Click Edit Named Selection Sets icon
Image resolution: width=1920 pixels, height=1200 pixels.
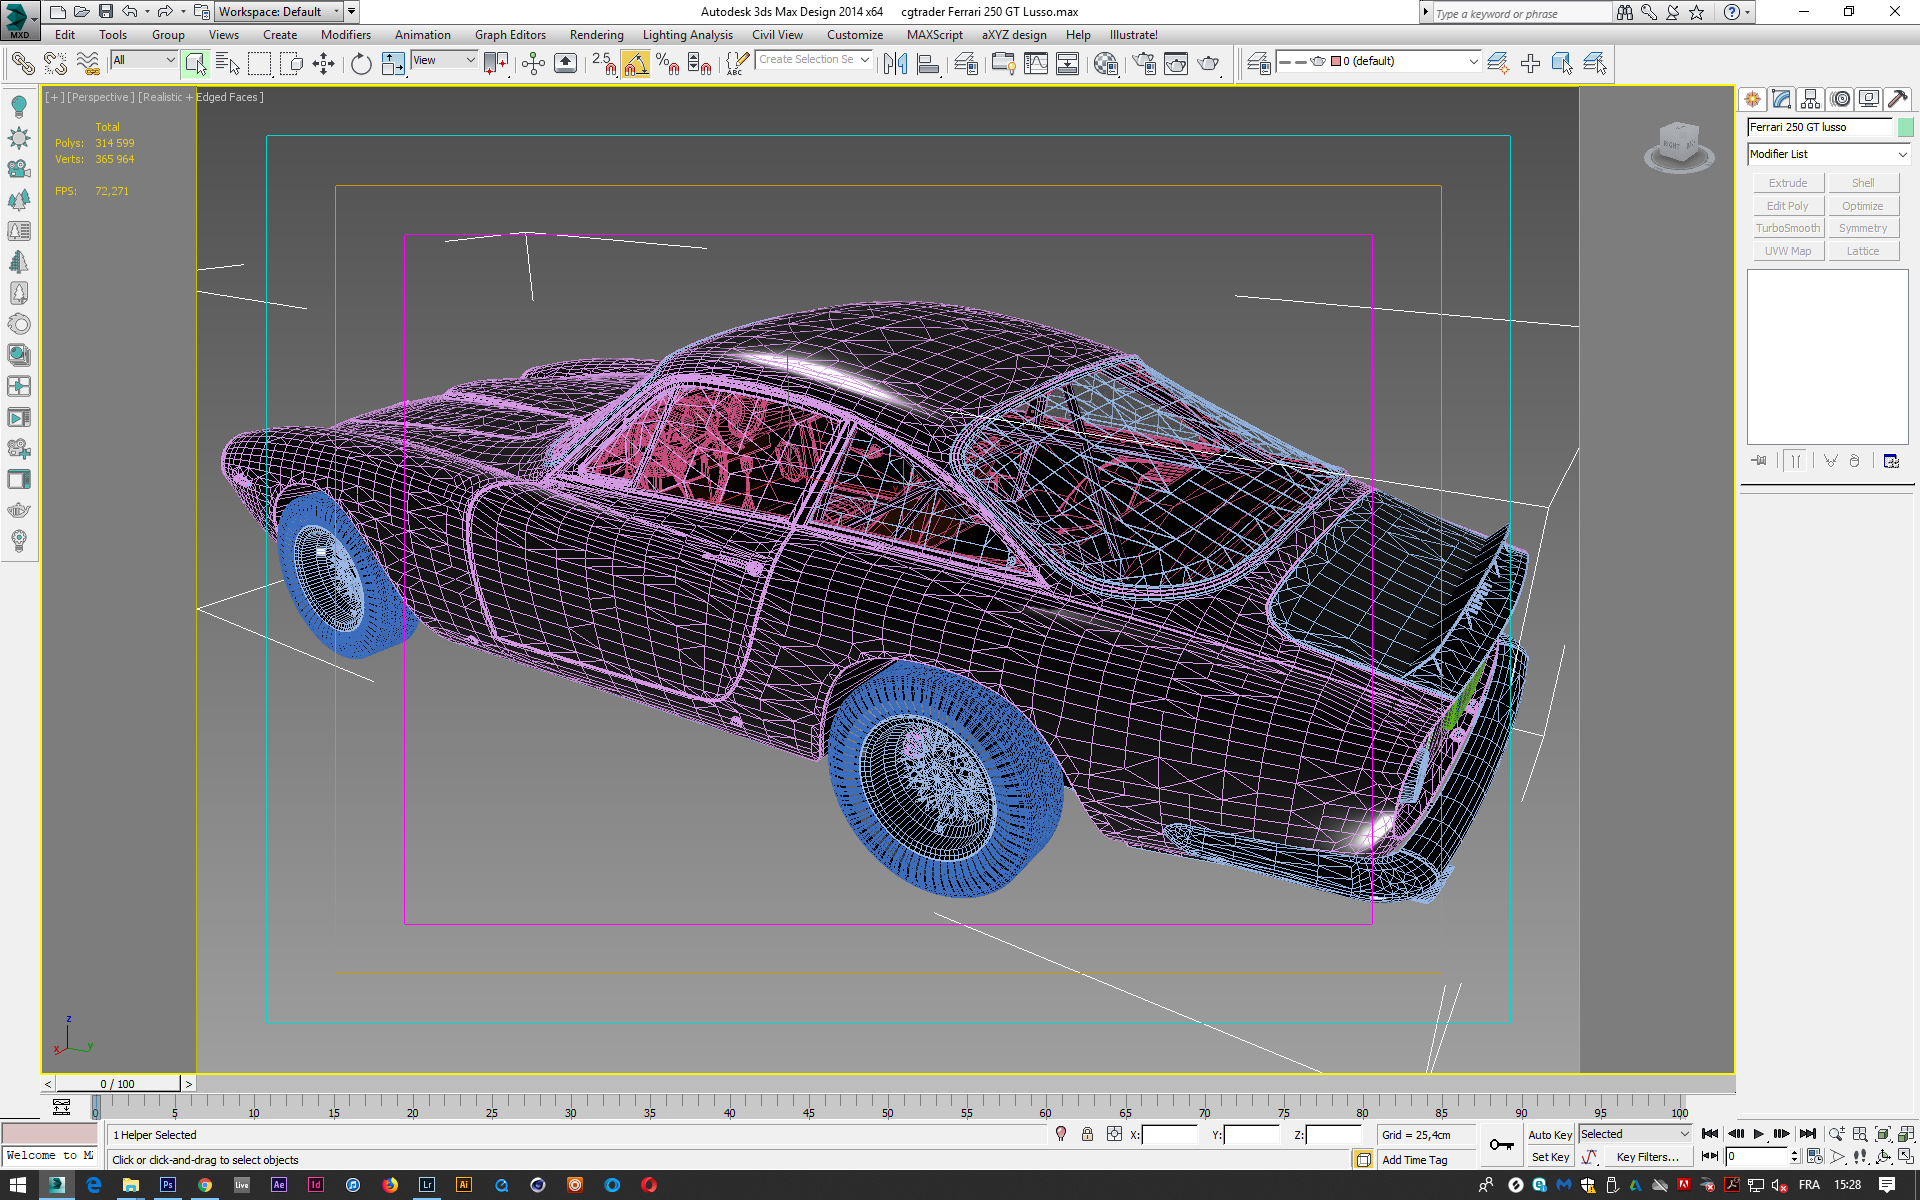pyautogui.click(x=736, y=64)
